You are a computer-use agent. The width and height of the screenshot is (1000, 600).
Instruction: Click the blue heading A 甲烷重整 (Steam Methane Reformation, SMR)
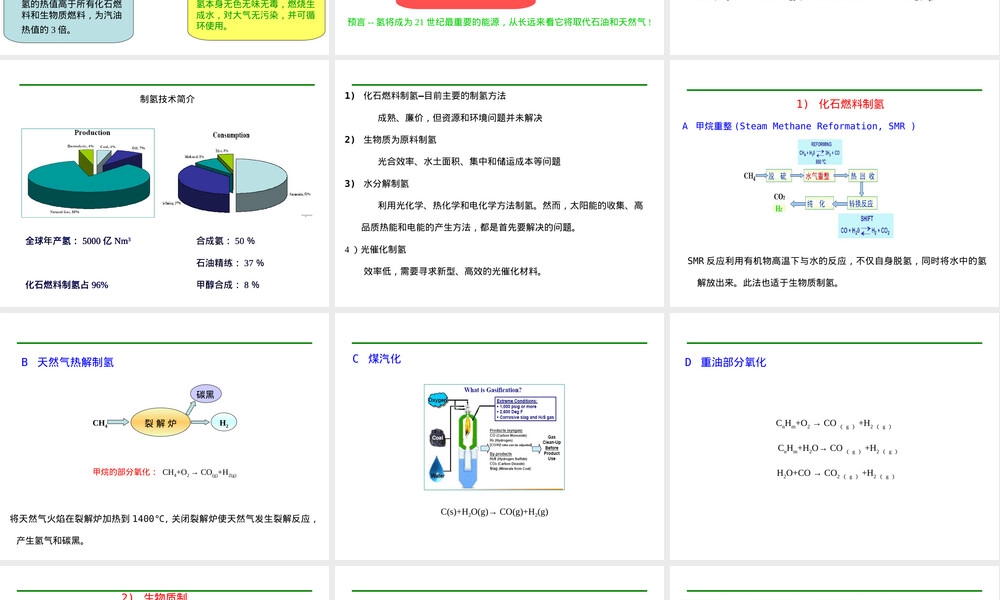click(798, 126)
